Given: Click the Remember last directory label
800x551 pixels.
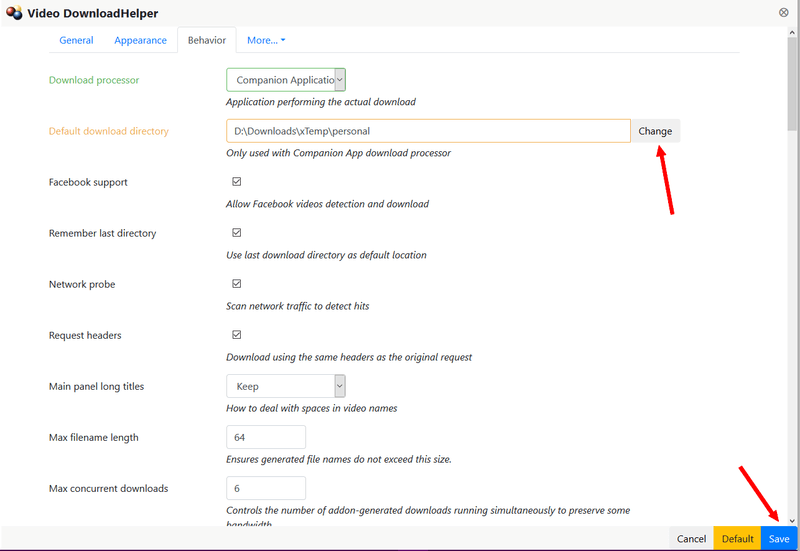Looking at the screenshot, I should click(x=103, y=233).
